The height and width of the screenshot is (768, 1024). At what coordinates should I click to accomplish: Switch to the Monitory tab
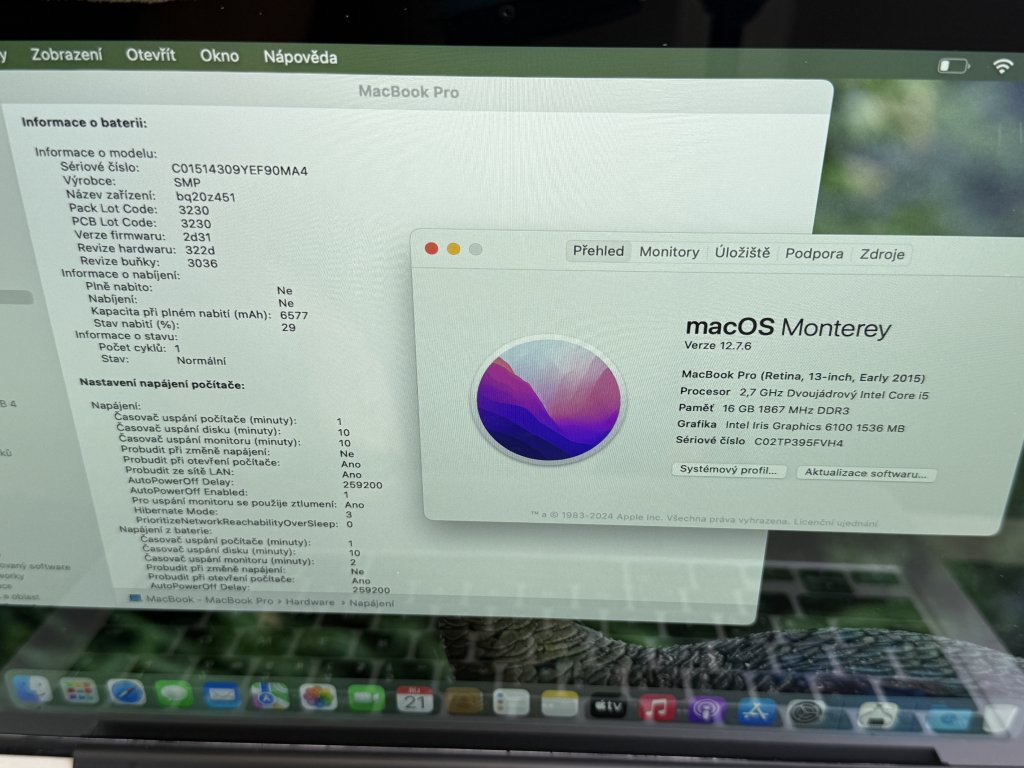pos(669,252)
